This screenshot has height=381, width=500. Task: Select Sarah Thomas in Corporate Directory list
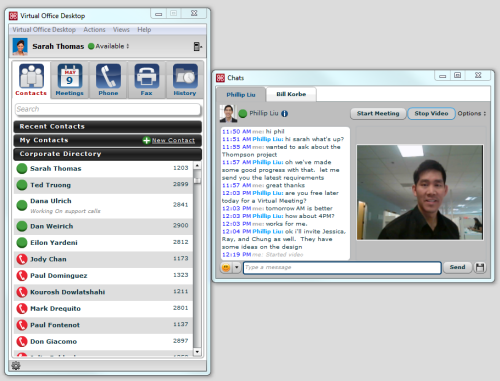[103, 169]
